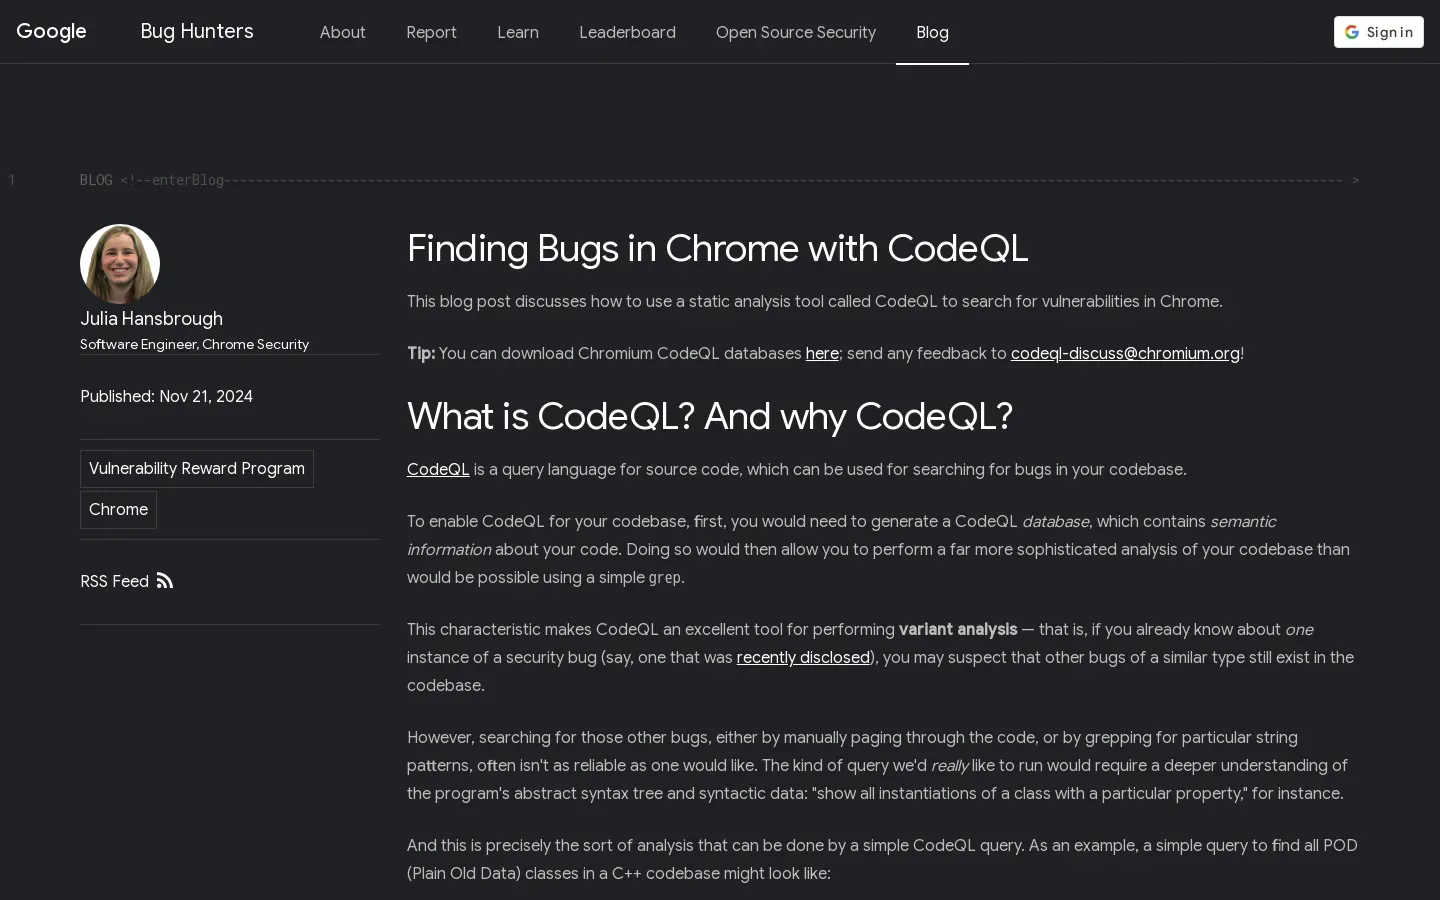Open the Bug Hunters home link
Viewport: 1440px width, 900px height.
pyautogui.click(x=197, y=32)
